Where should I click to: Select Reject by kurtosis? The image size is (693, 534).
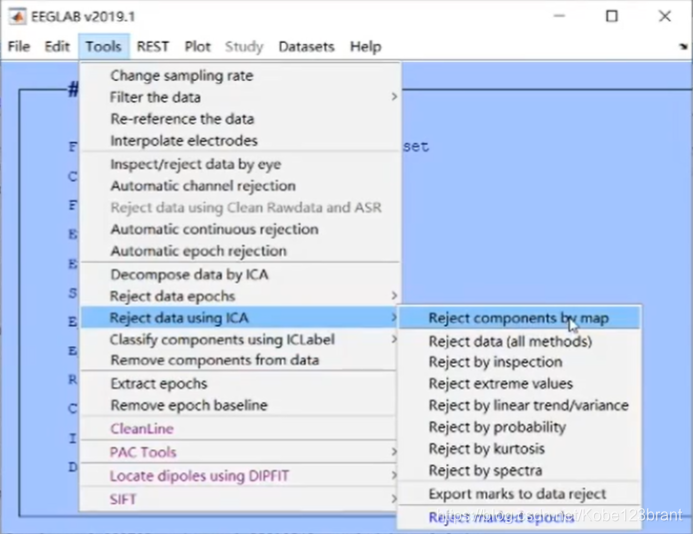pos(519,449)
